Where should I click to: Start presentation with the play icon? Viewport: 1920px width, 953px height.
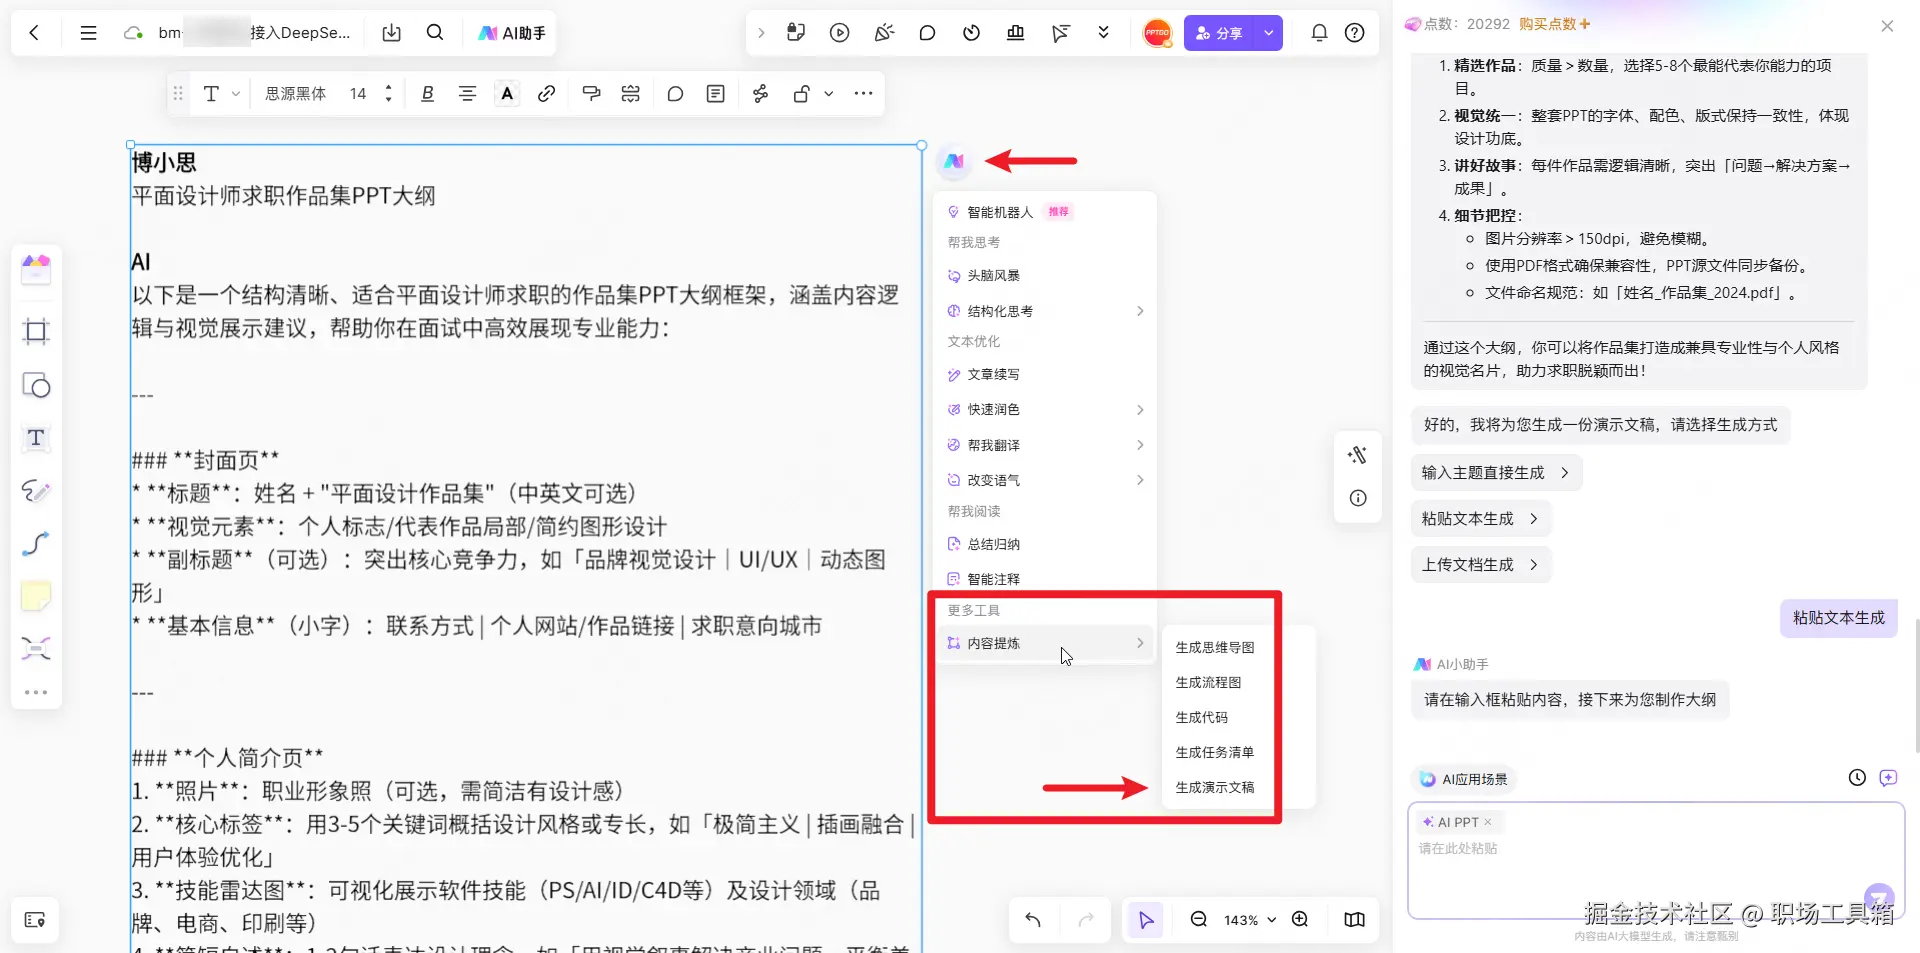click(x=839, y=33)
